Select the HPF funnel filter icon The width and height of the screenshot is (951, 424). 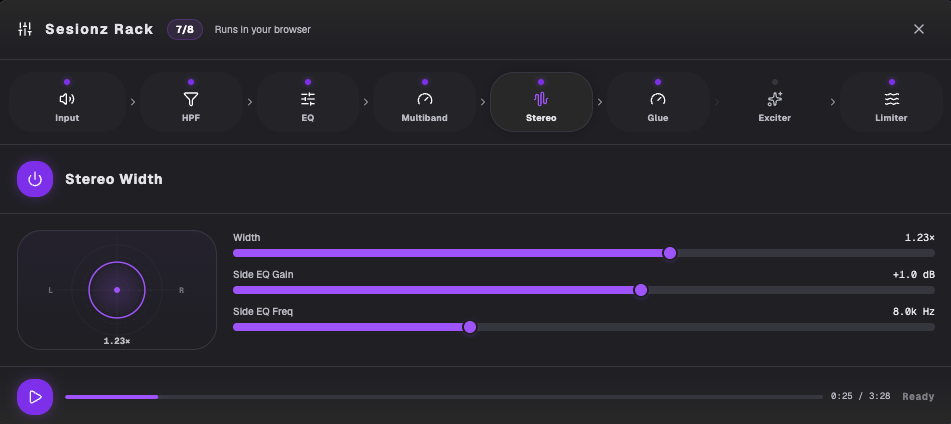pos(190,99)
